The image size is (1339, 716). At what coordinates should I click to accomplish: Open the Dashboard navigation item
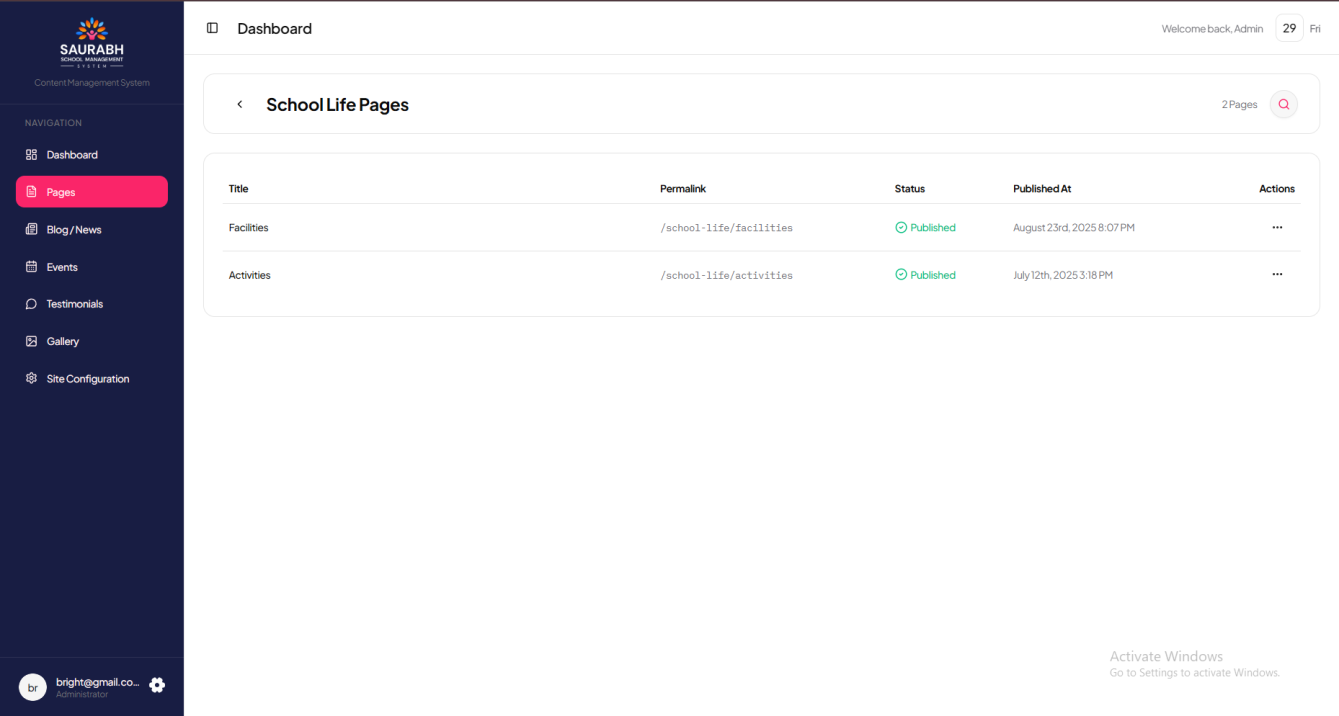[72, 155]
